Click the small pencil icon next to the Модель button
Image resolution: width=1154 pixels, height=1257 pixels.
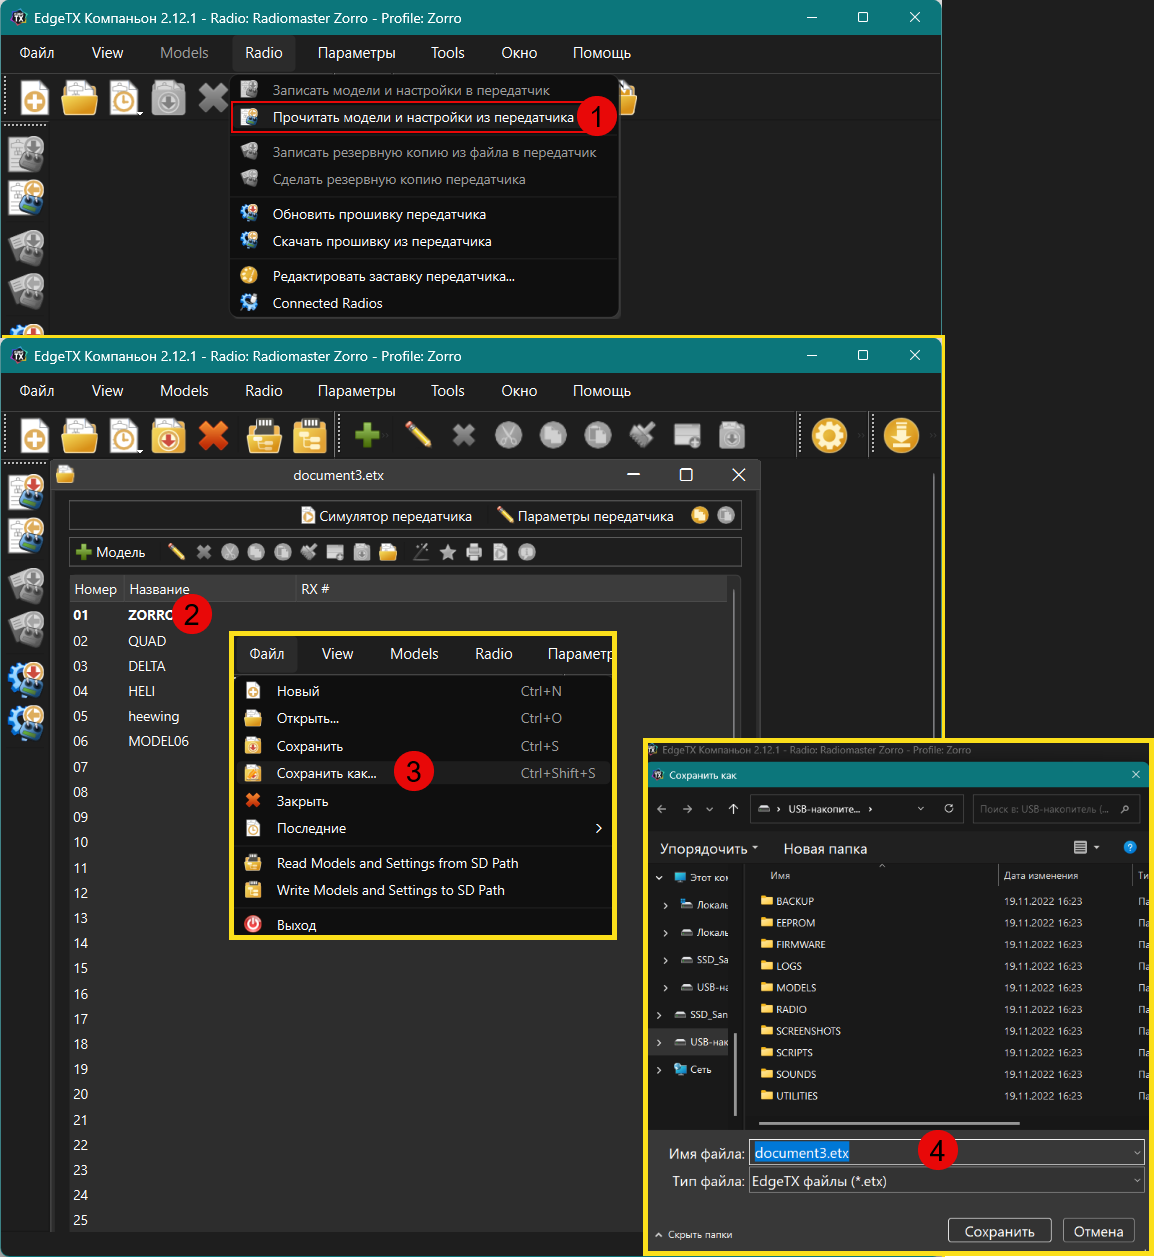(x=176, y=552)
